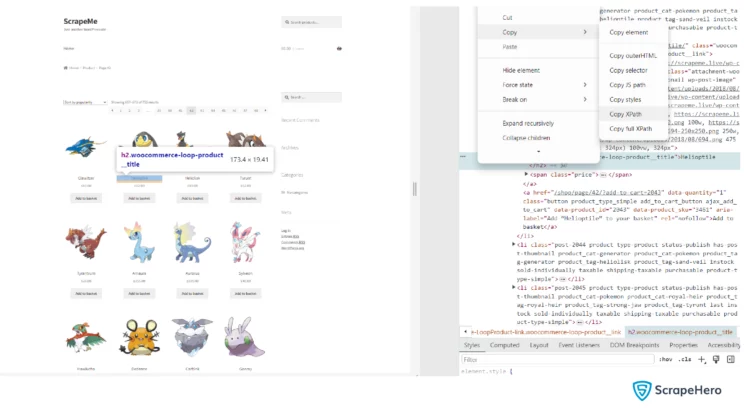The image size is (744, 413).
Task: Open the Sylveon product image
Action: click(x=245, y=243)
